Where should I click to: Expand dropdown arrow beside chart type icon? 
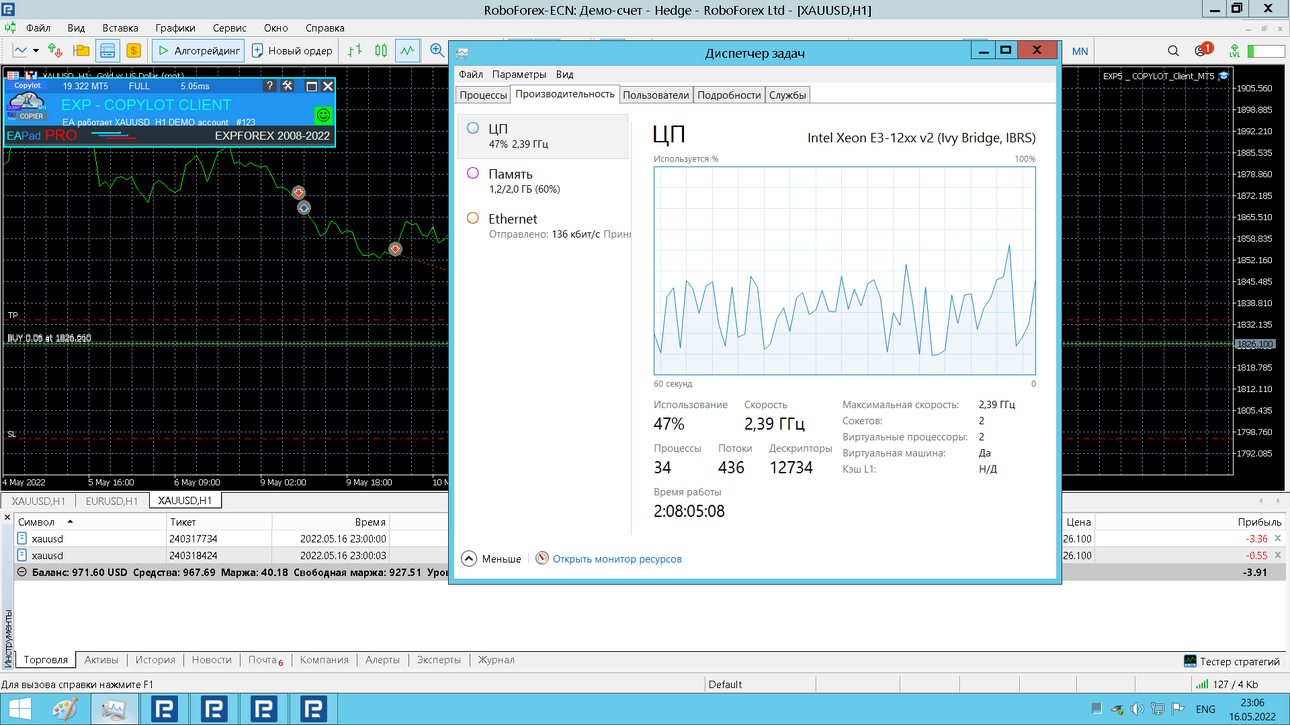(x=36, y=51)
